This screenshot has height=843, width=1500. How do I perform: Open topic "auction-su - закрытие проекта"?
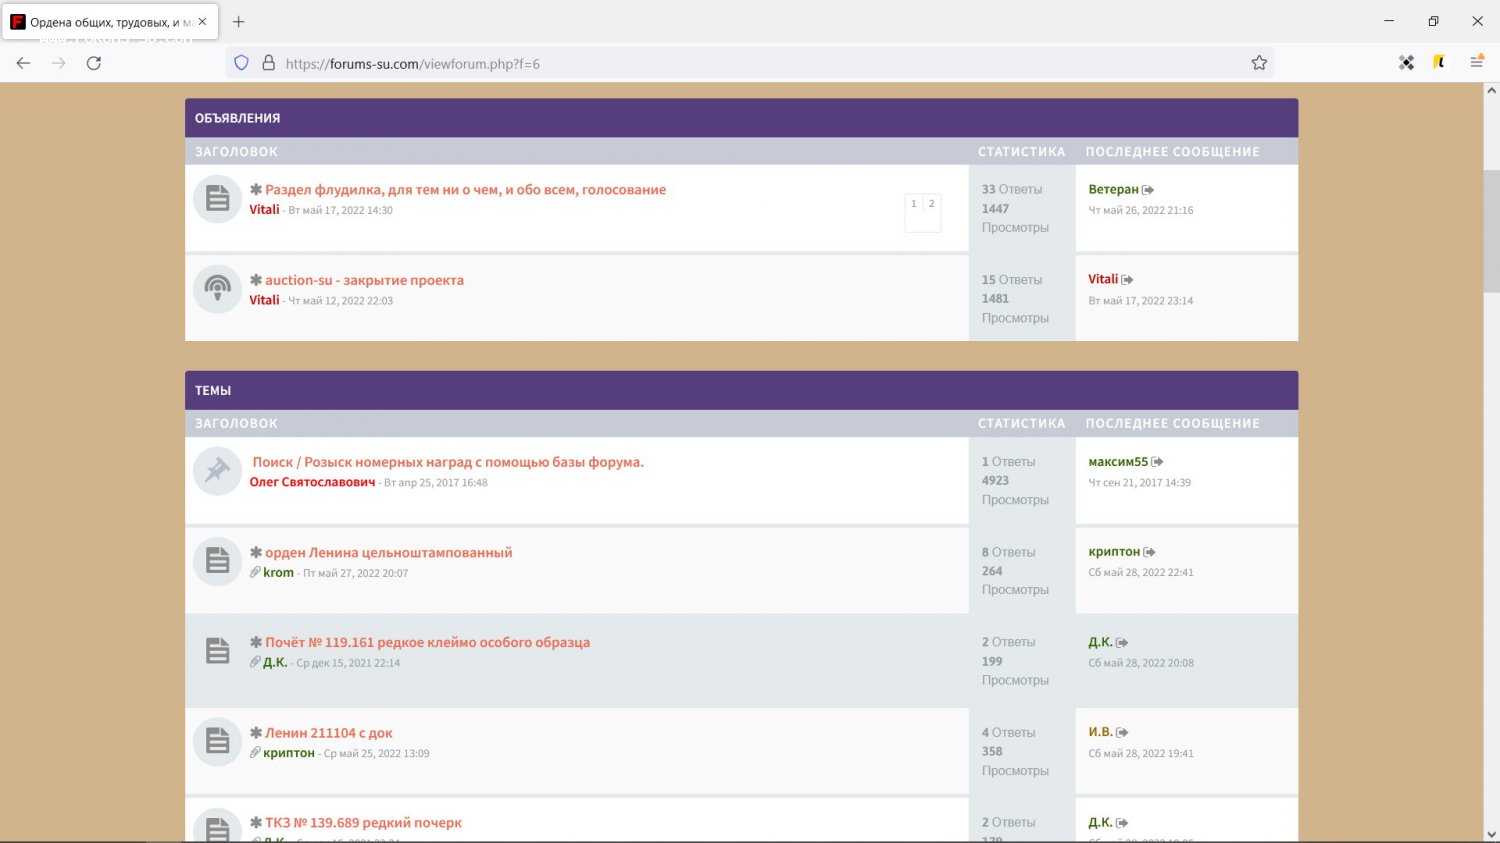364,280
